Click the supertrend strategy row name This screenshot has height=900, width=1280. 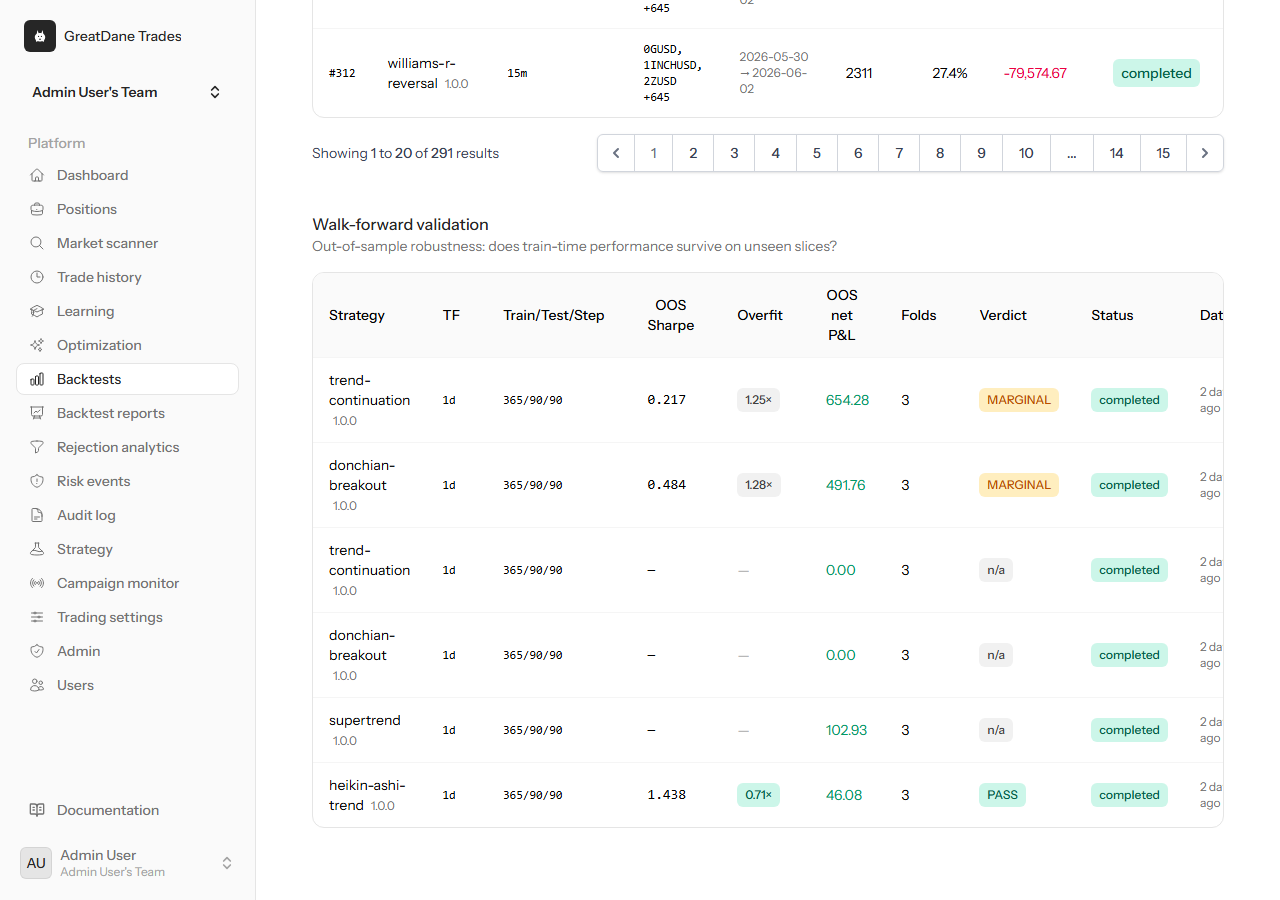(x=365, y=720)
